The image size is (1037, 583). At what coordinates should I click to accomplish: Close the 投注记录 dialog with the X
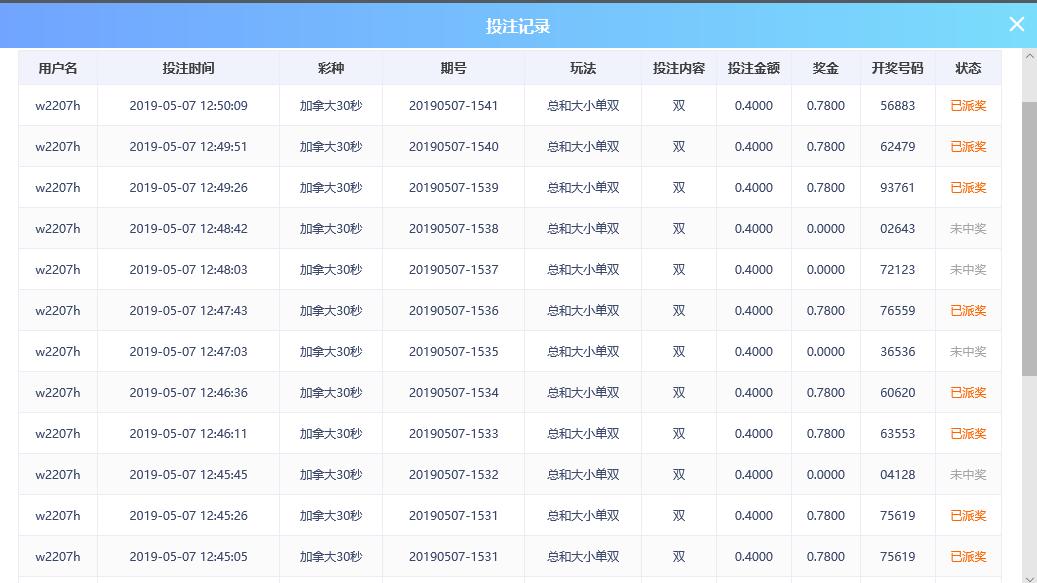1016,25
